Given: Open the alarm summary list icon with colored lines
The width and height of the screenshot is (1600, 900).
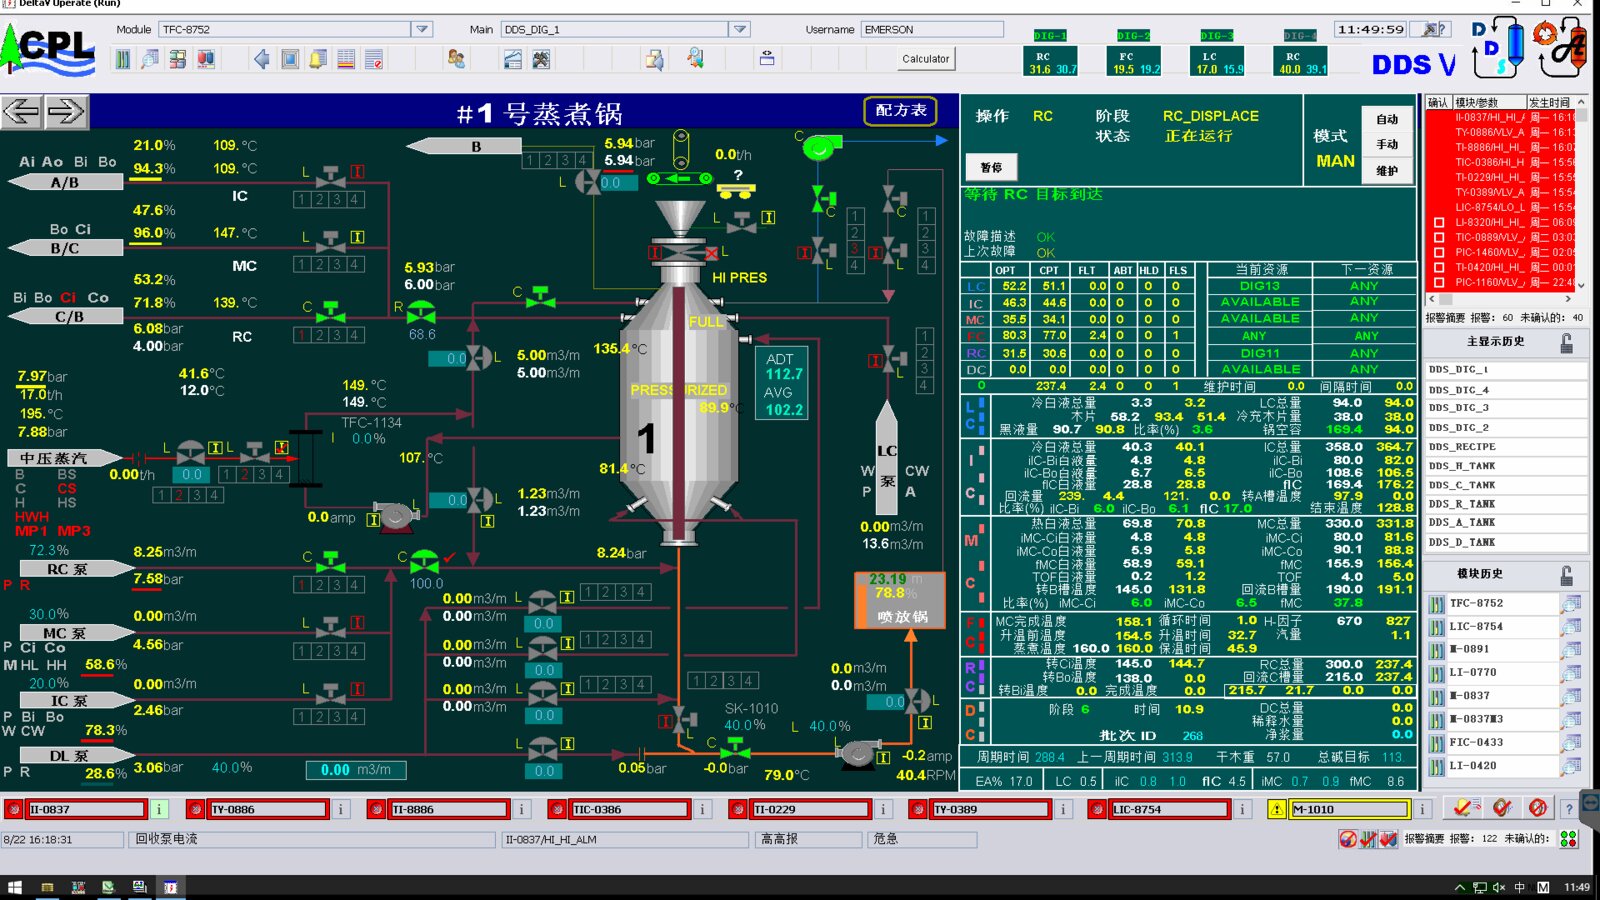Looking at the screenshot, I should (x=345, y=60).
